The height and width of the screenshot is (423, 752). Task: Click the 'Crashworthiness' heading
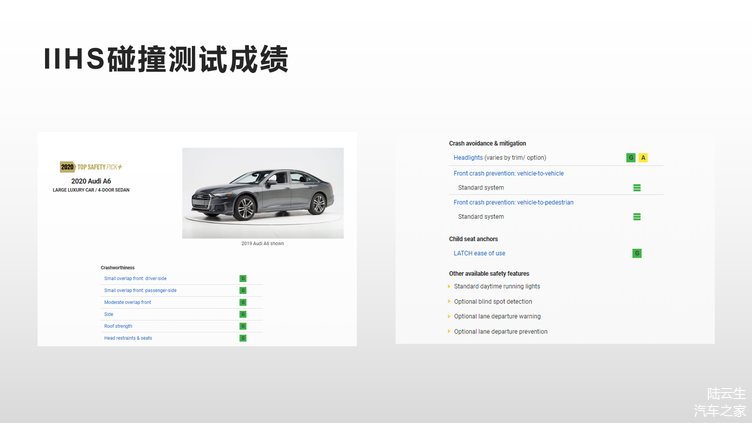(118, 268)
